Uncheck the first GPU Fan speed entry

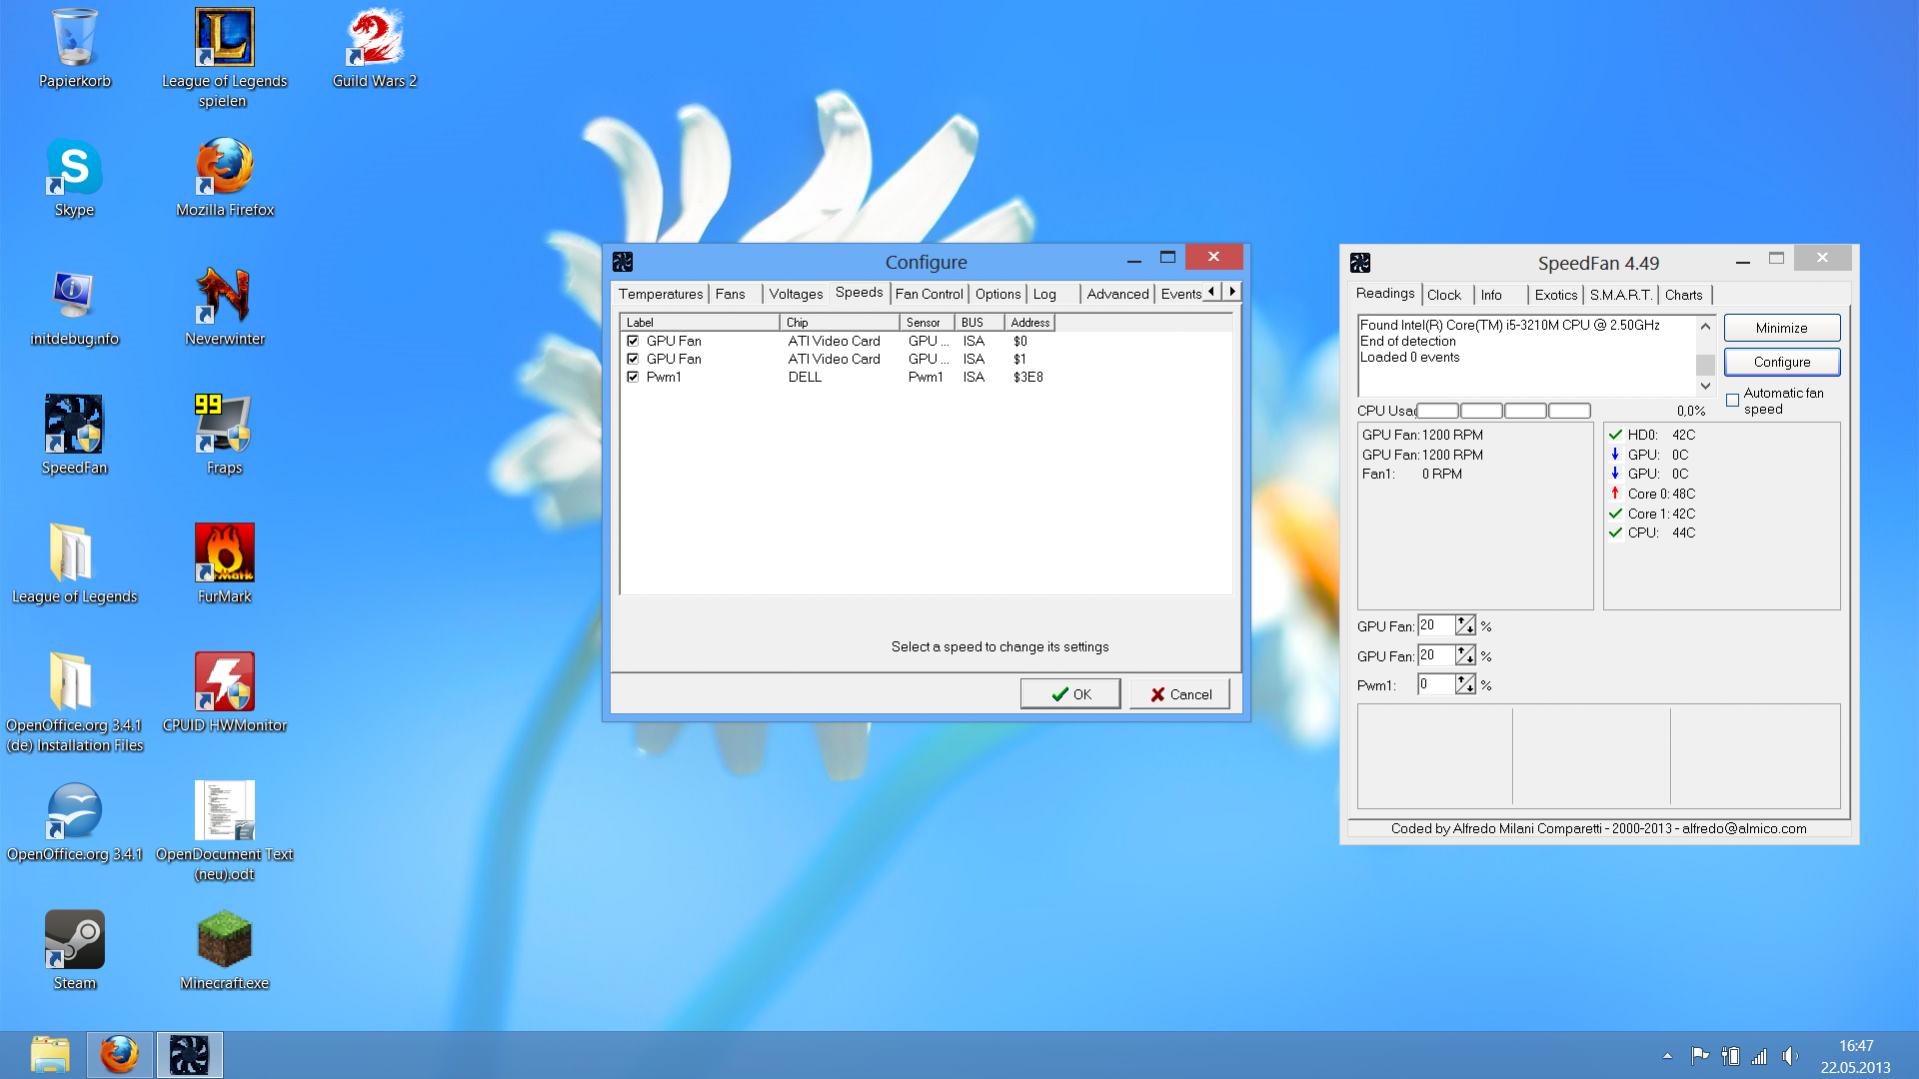(x=632, y=341)
